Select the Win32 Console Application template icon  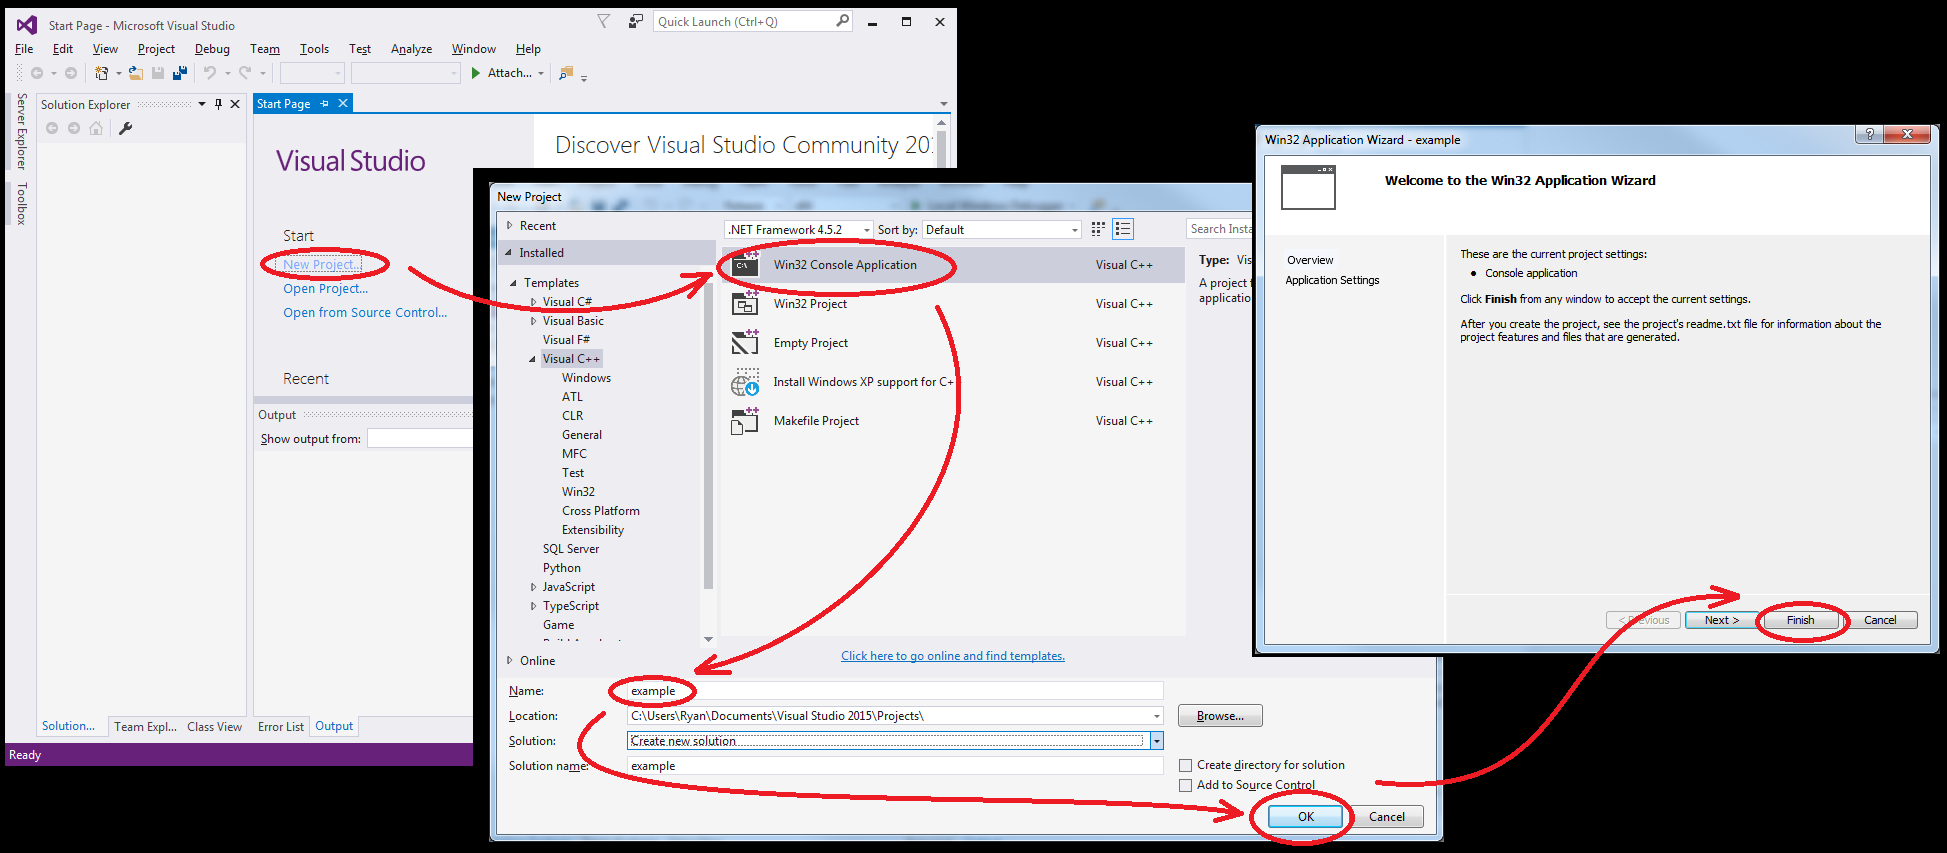(x=745, y=265)
